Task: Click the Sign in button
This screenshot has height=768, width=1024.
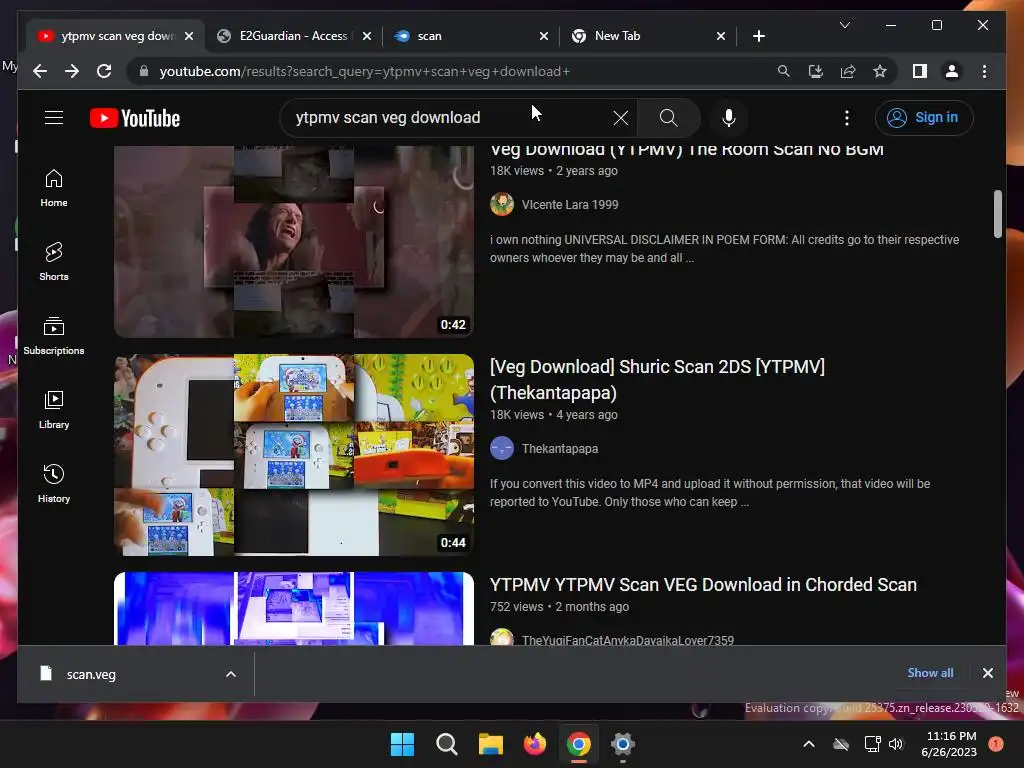Action: [x=923, y=118]
